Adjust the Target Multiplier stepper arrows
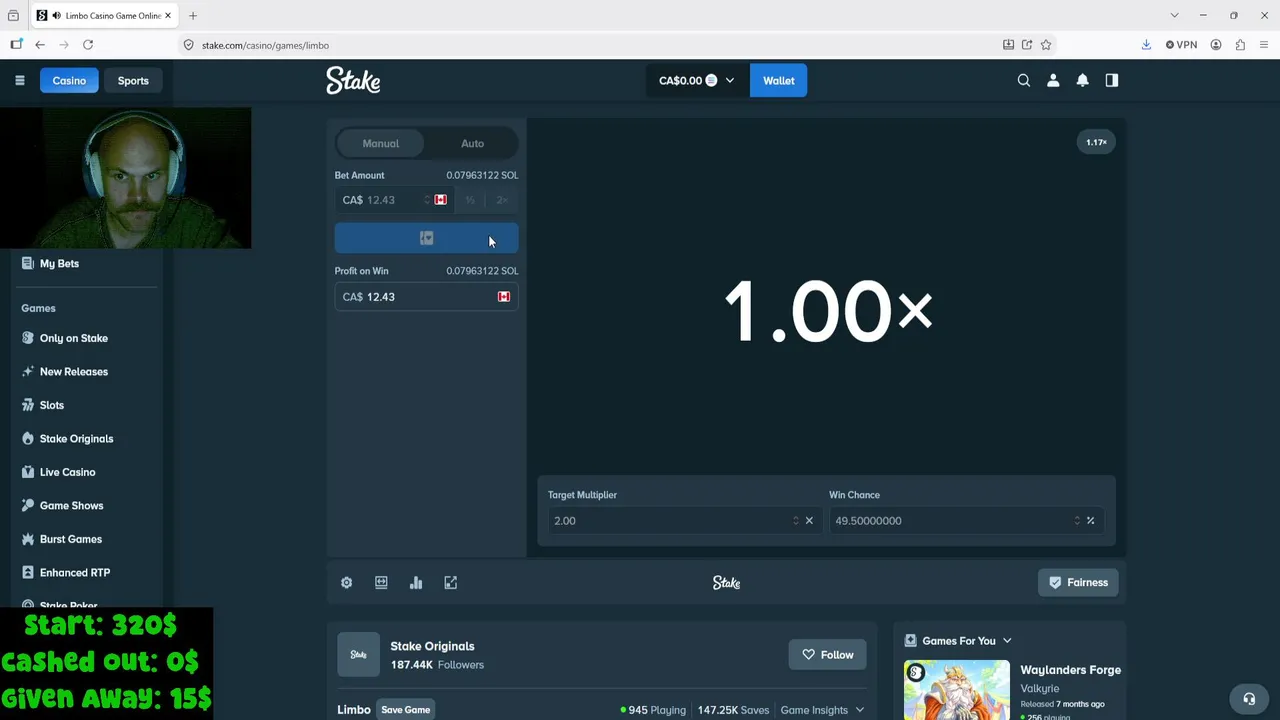1280x720 pixels. pos(796,520)
